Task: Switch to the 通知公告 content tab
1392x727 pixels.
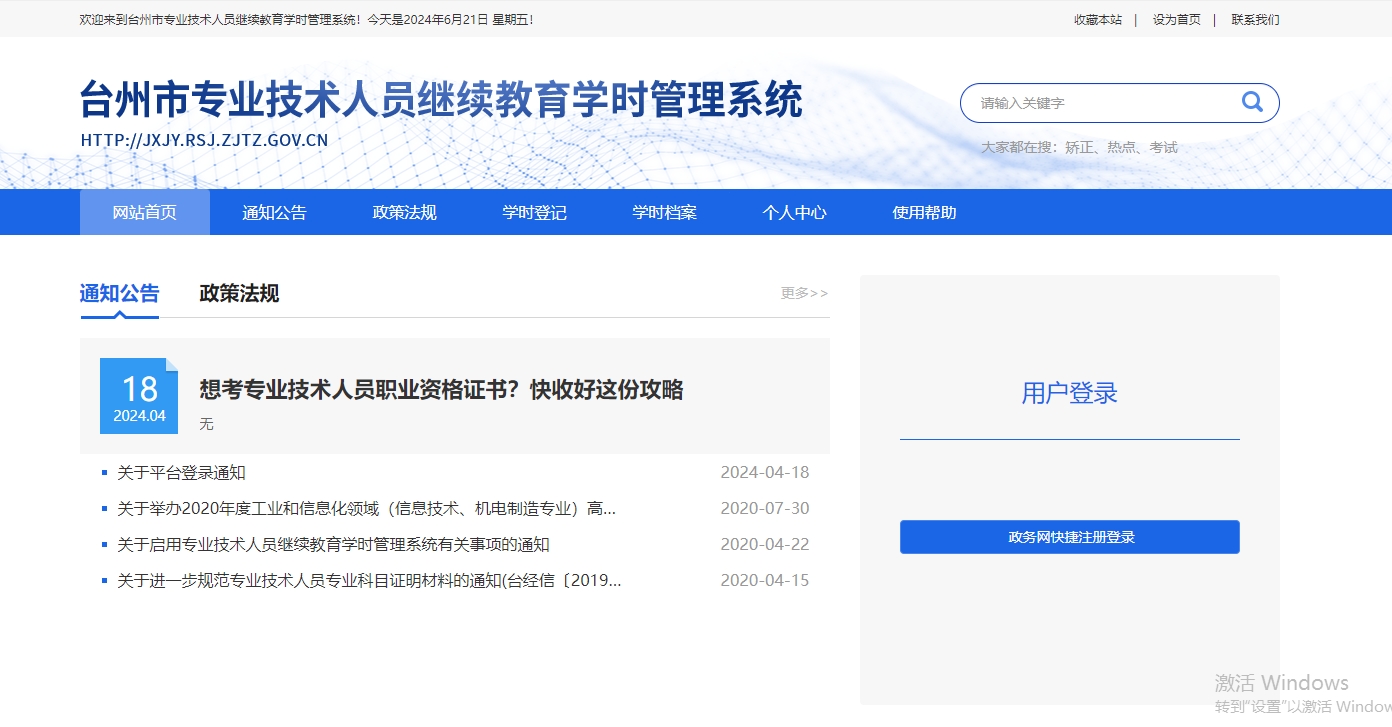Action: pyautogui.click(x=119, y=293)
